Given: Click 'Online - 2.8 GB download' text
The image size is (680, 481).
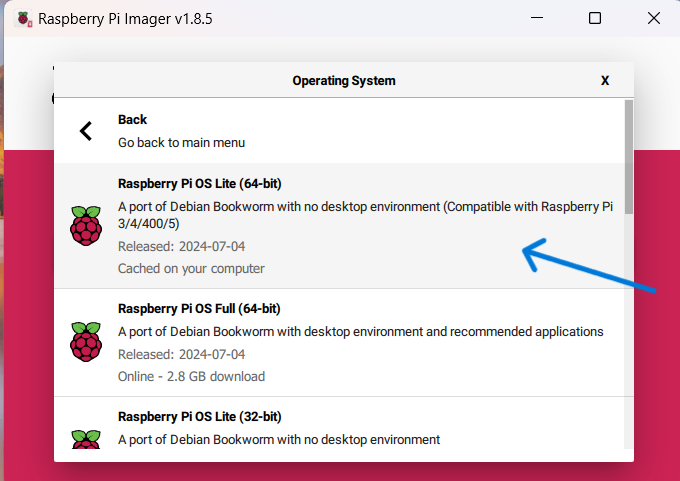Looking at the screenshot, I should point(191,376).
